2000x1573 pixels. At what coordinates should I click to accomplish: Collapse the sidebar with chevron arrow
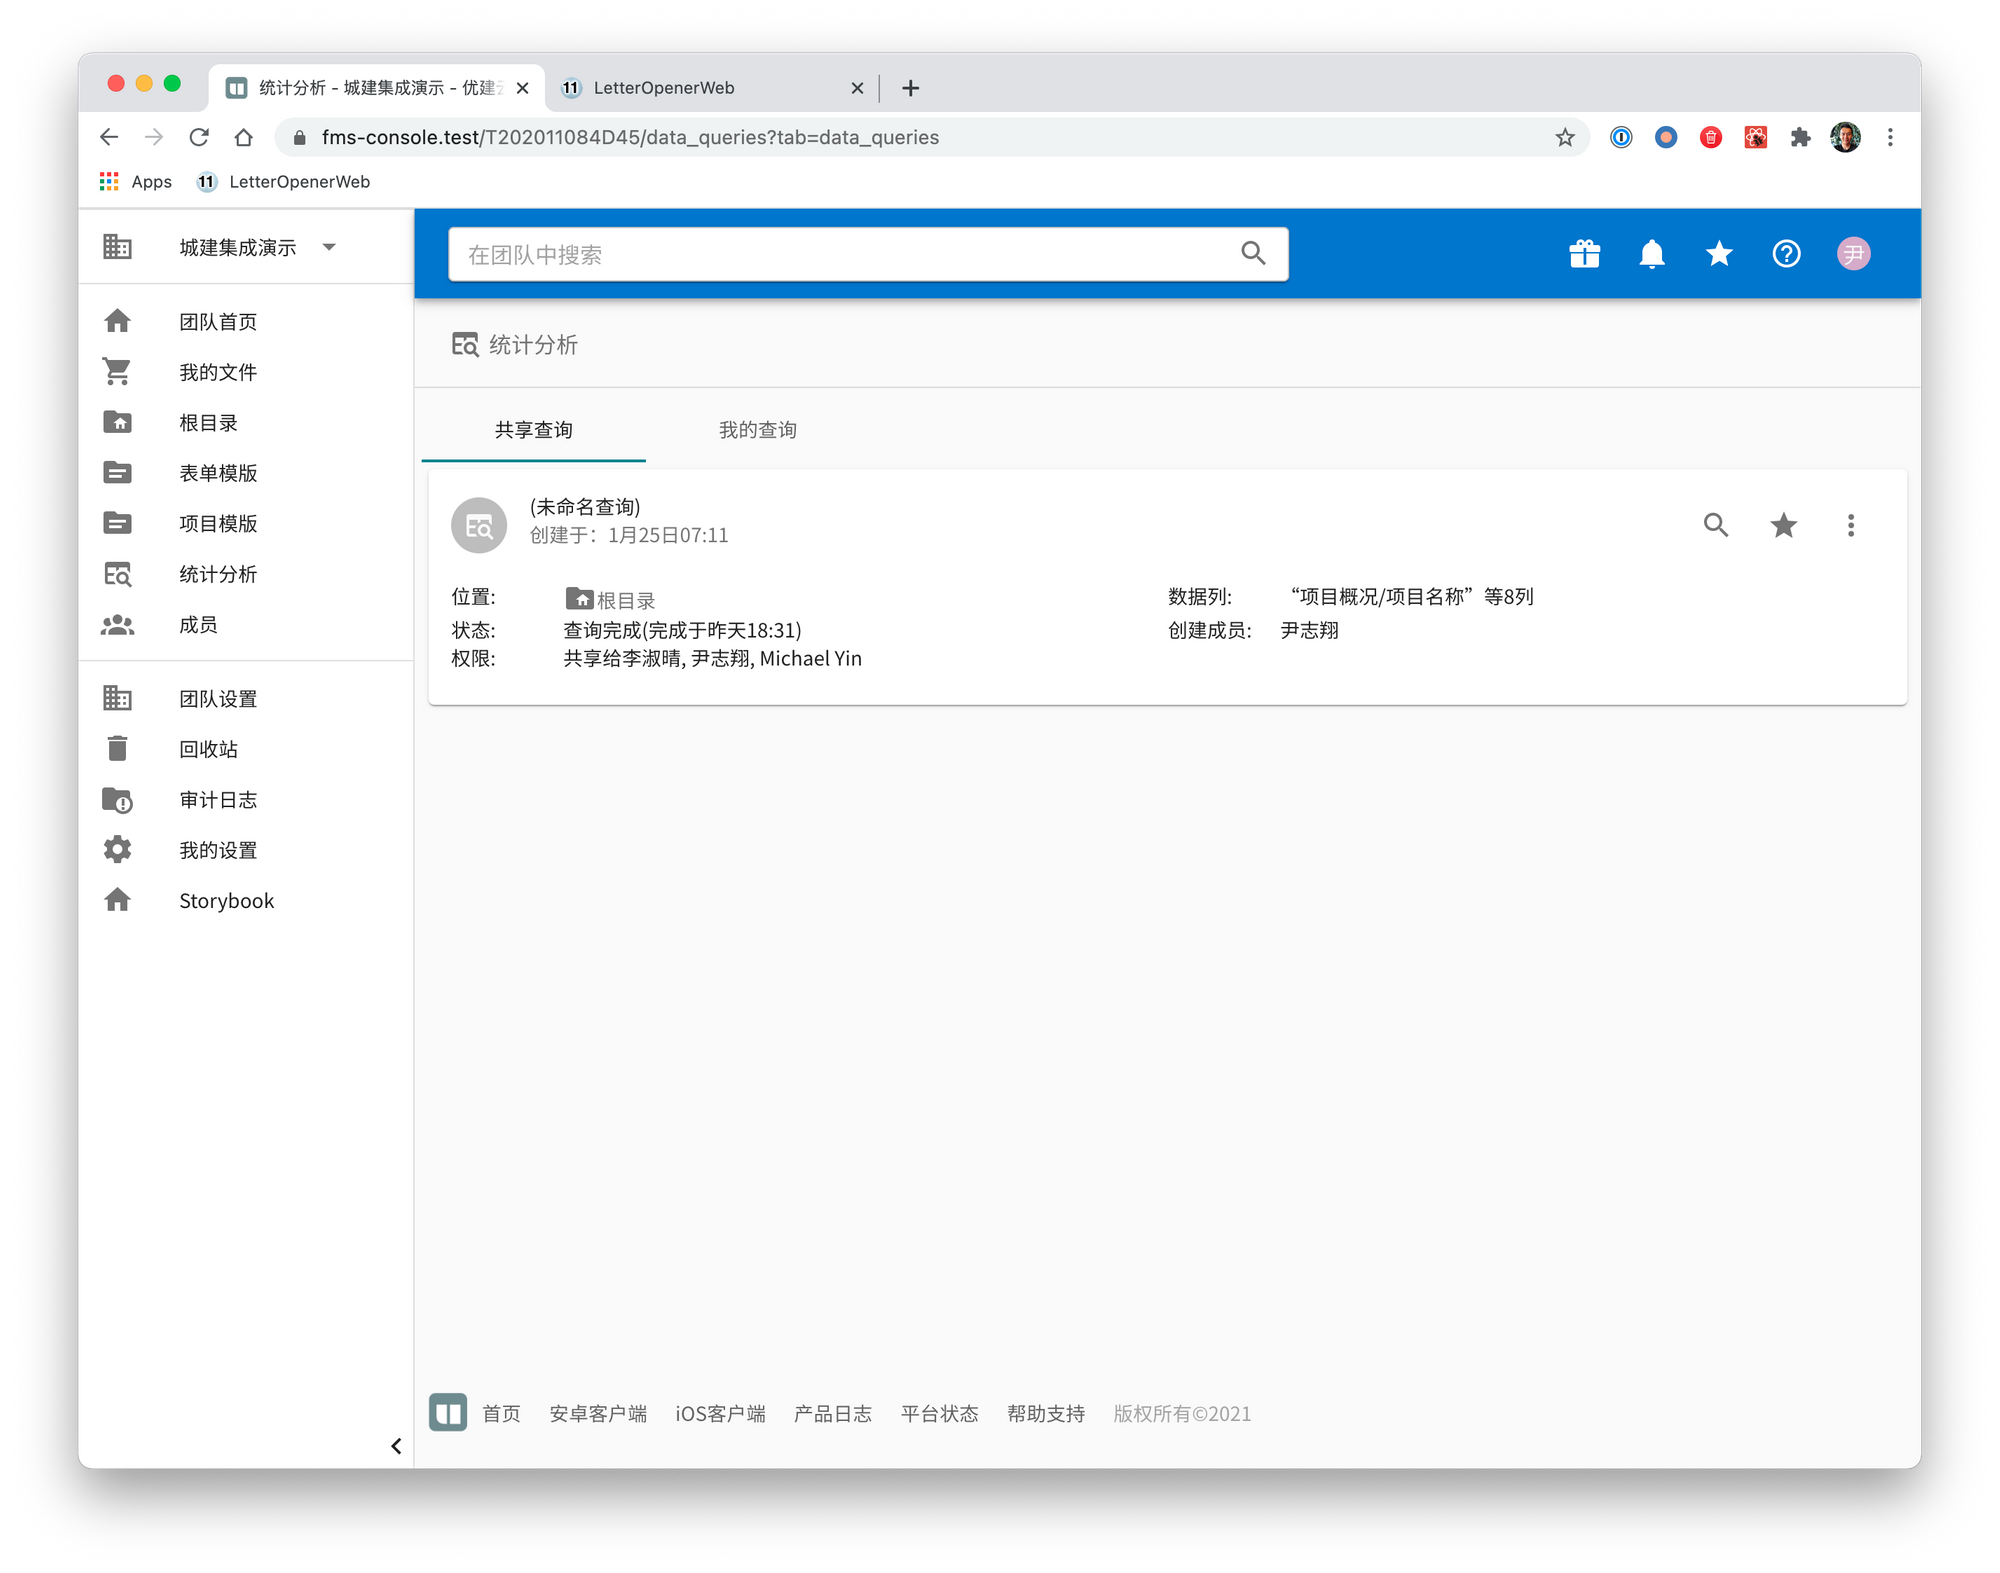coord(396,1446)
